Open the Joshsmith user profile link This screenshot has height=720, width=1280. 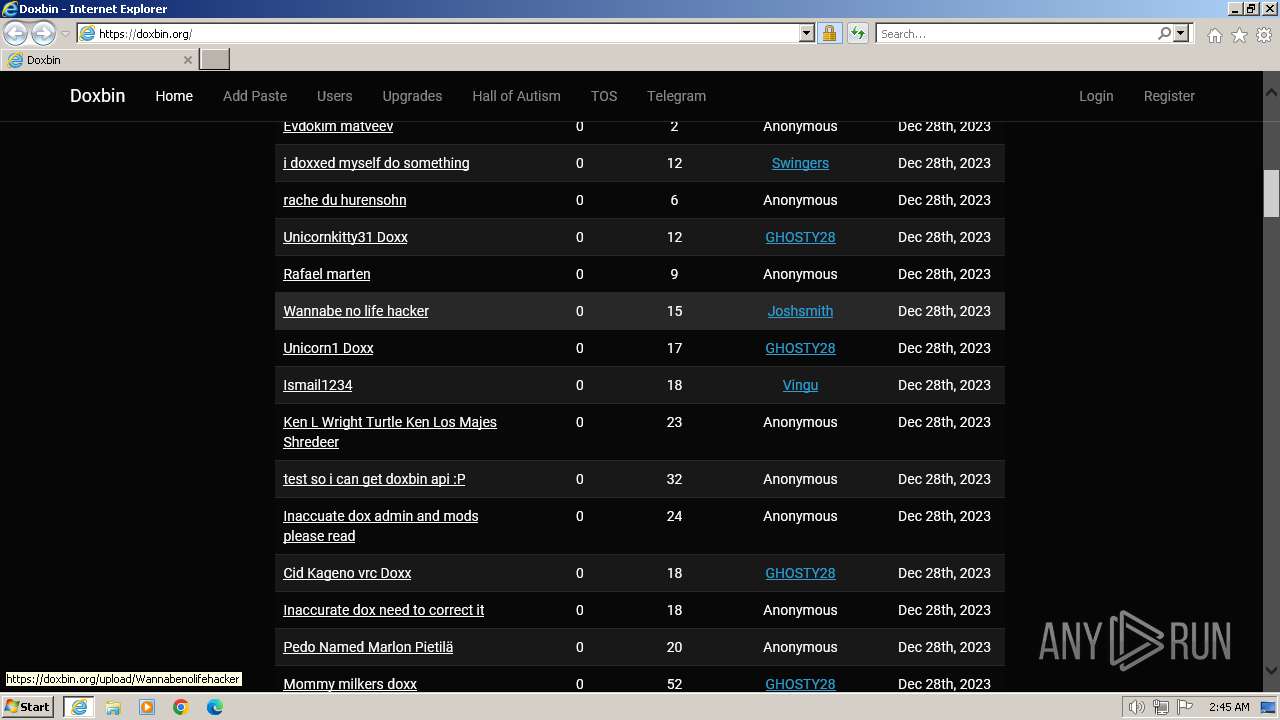800,311
